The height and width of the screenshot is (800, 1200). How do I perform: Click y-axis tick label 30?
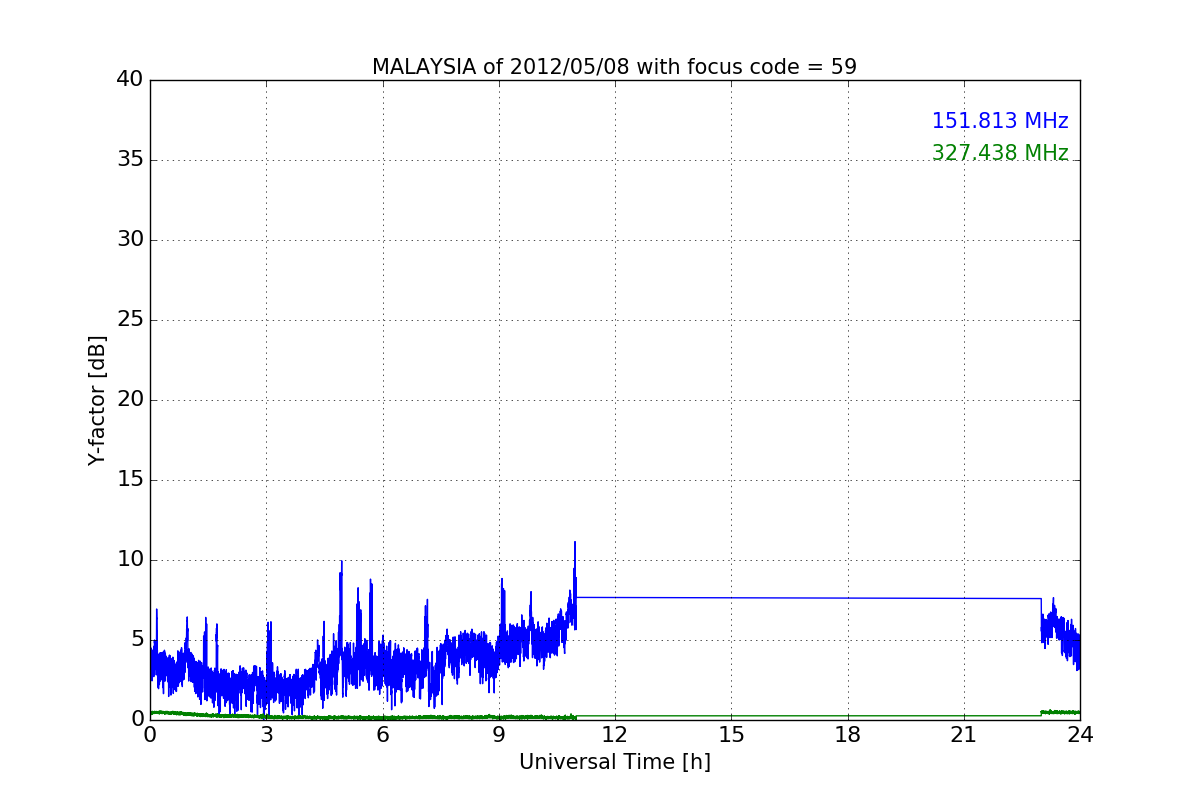tap(130, 240)
